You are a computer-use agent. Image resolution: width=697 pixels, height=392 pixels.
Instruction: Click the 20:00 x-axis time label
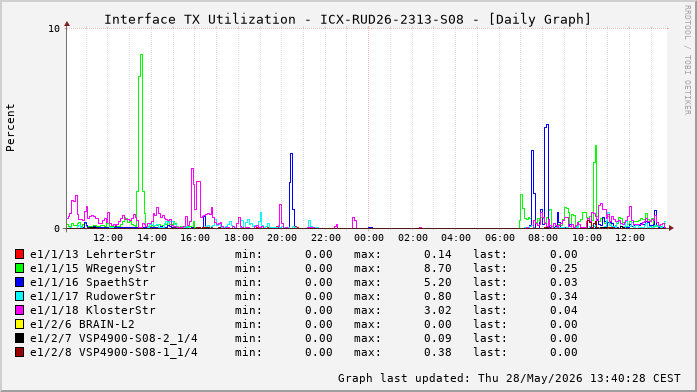pos(282,238)
